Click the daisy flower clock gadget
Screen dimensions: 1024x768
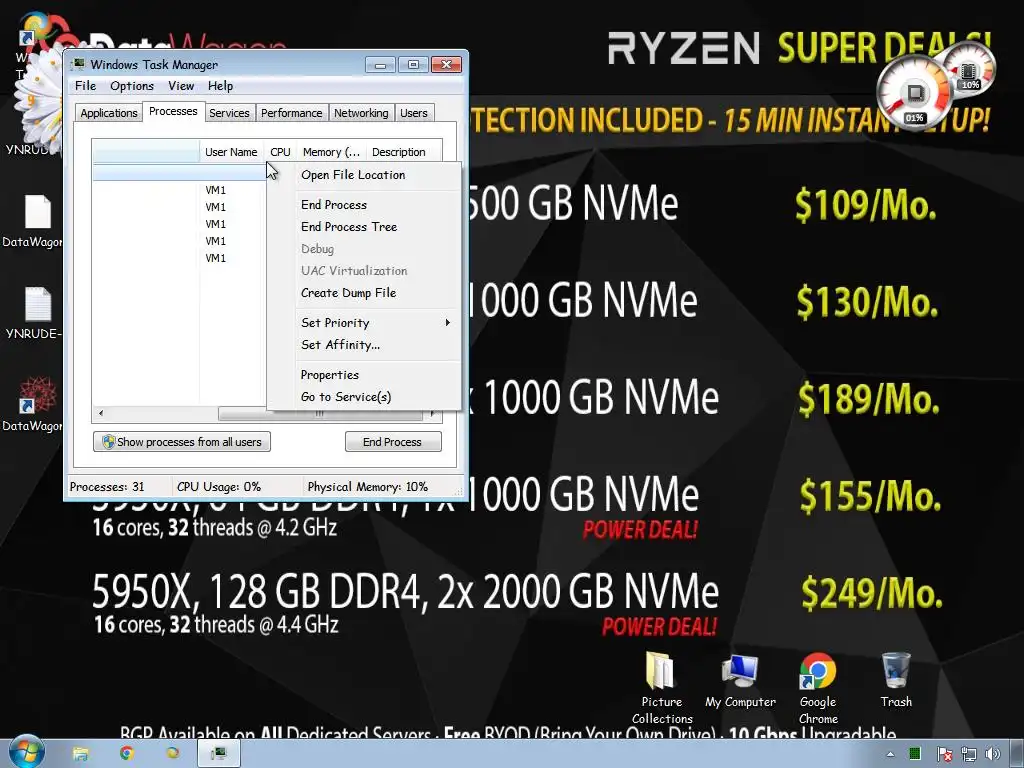pyautogui.click(x=40, y=98)
